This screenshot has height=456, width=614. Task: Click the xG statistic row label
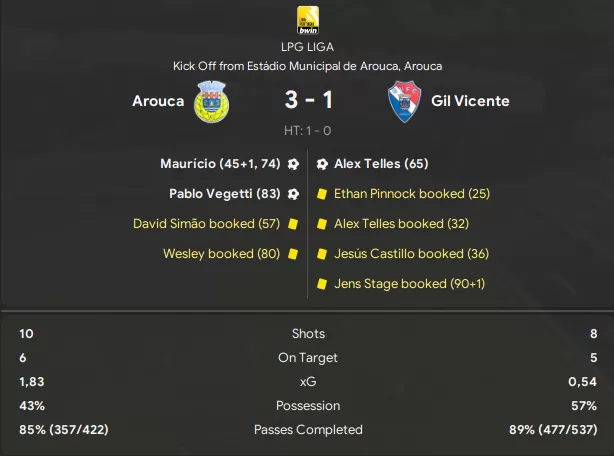point(308,382)
